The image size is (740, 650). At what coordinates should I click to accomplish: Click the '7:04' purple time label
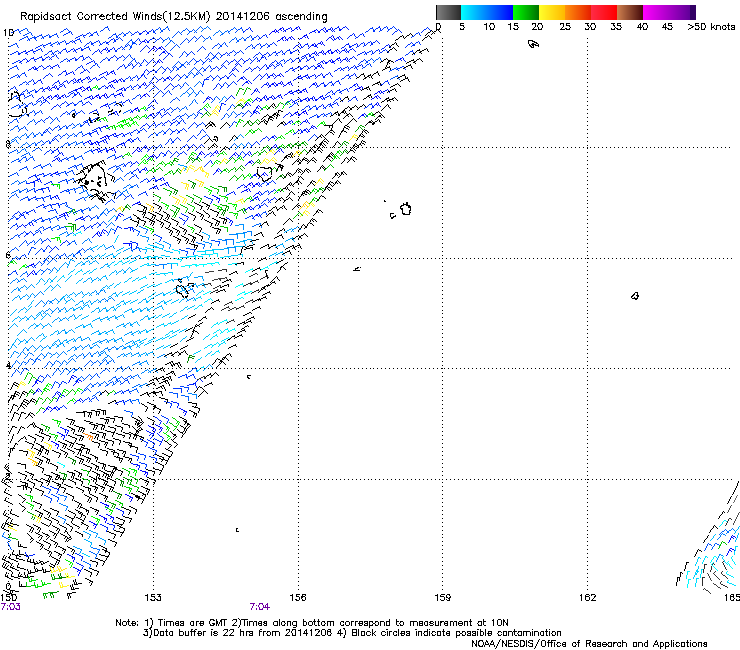tap(260, 607)
